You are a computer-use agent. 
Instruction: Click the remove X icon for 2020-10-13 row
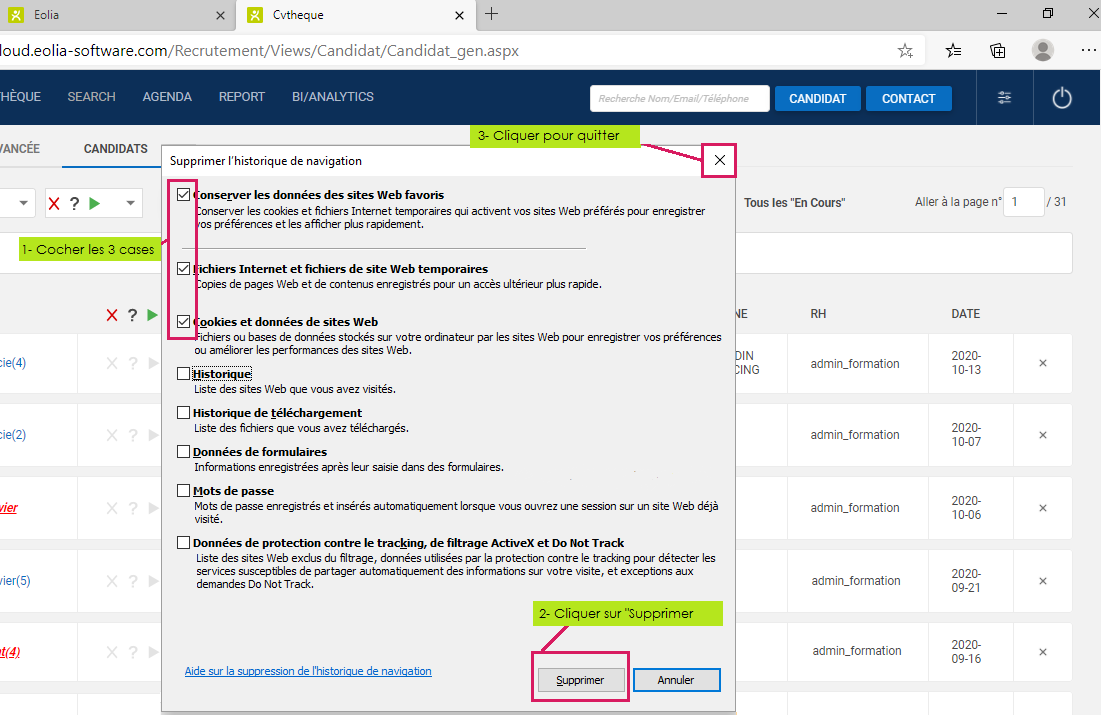pyautogui.click(x=1043, y=364)
